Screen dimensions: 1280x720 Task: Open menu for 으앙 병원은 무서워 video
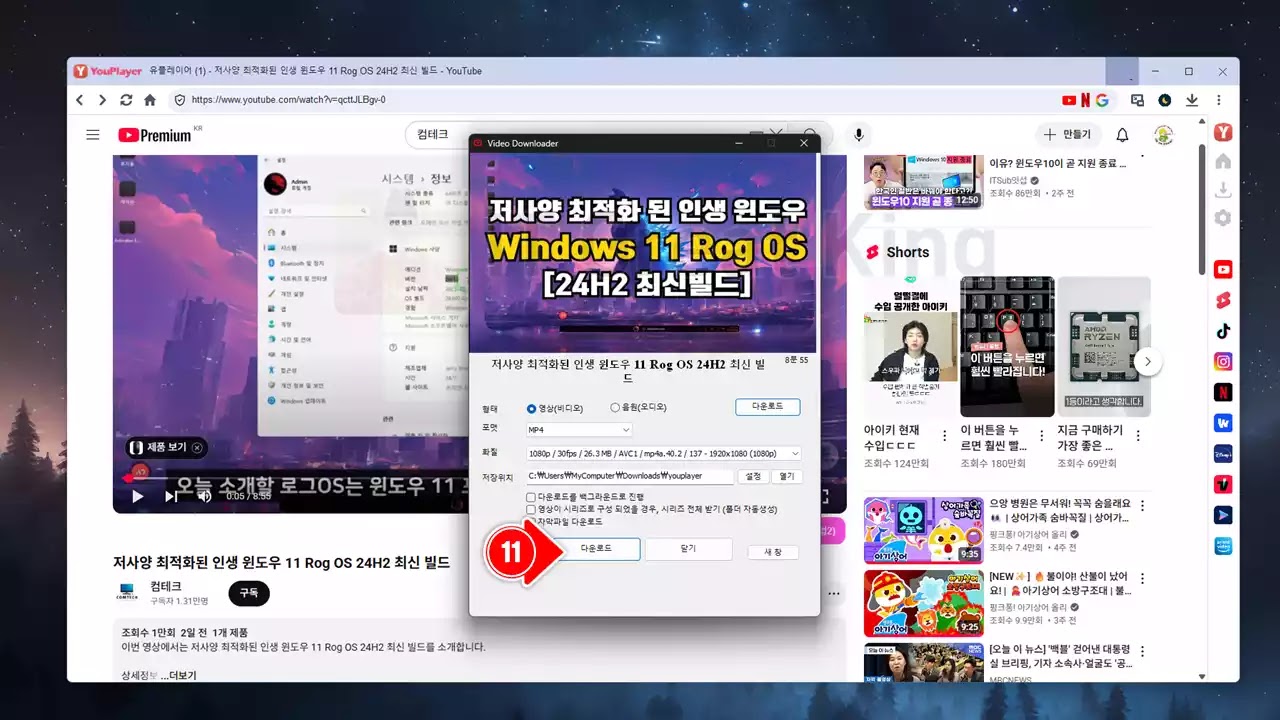coord(1142,506)
